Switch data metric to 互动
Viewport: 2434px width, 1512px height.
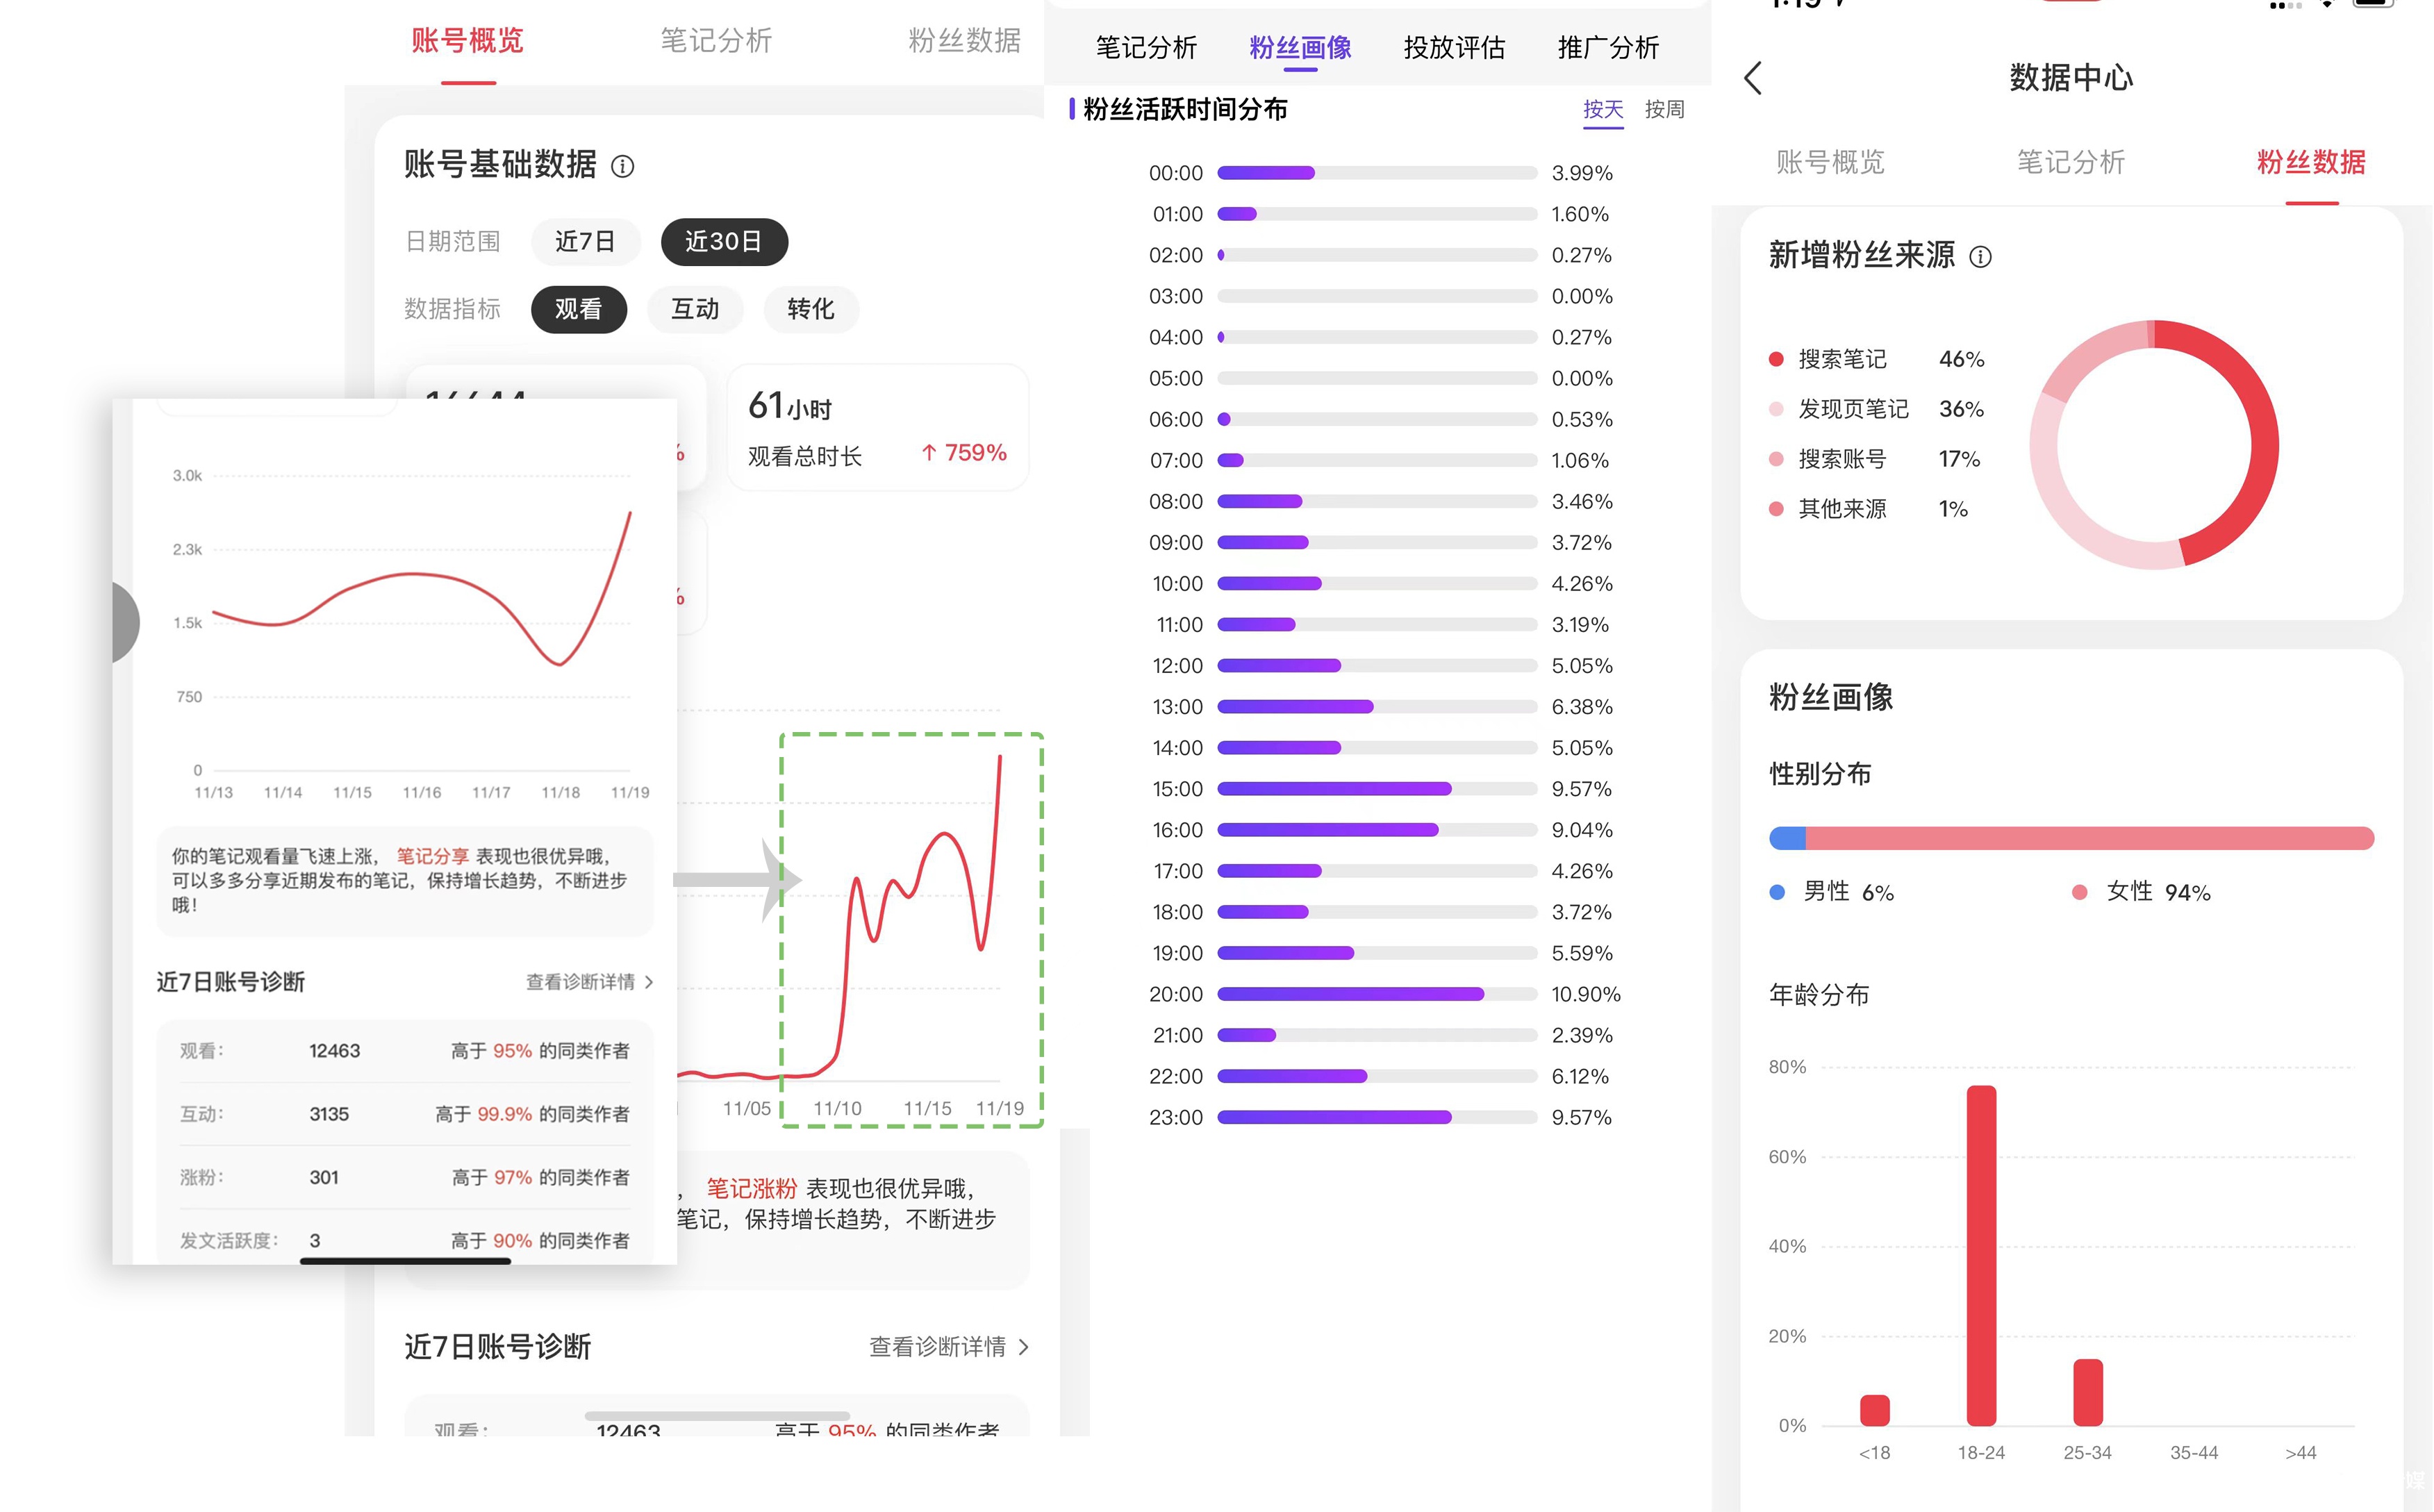695,309
